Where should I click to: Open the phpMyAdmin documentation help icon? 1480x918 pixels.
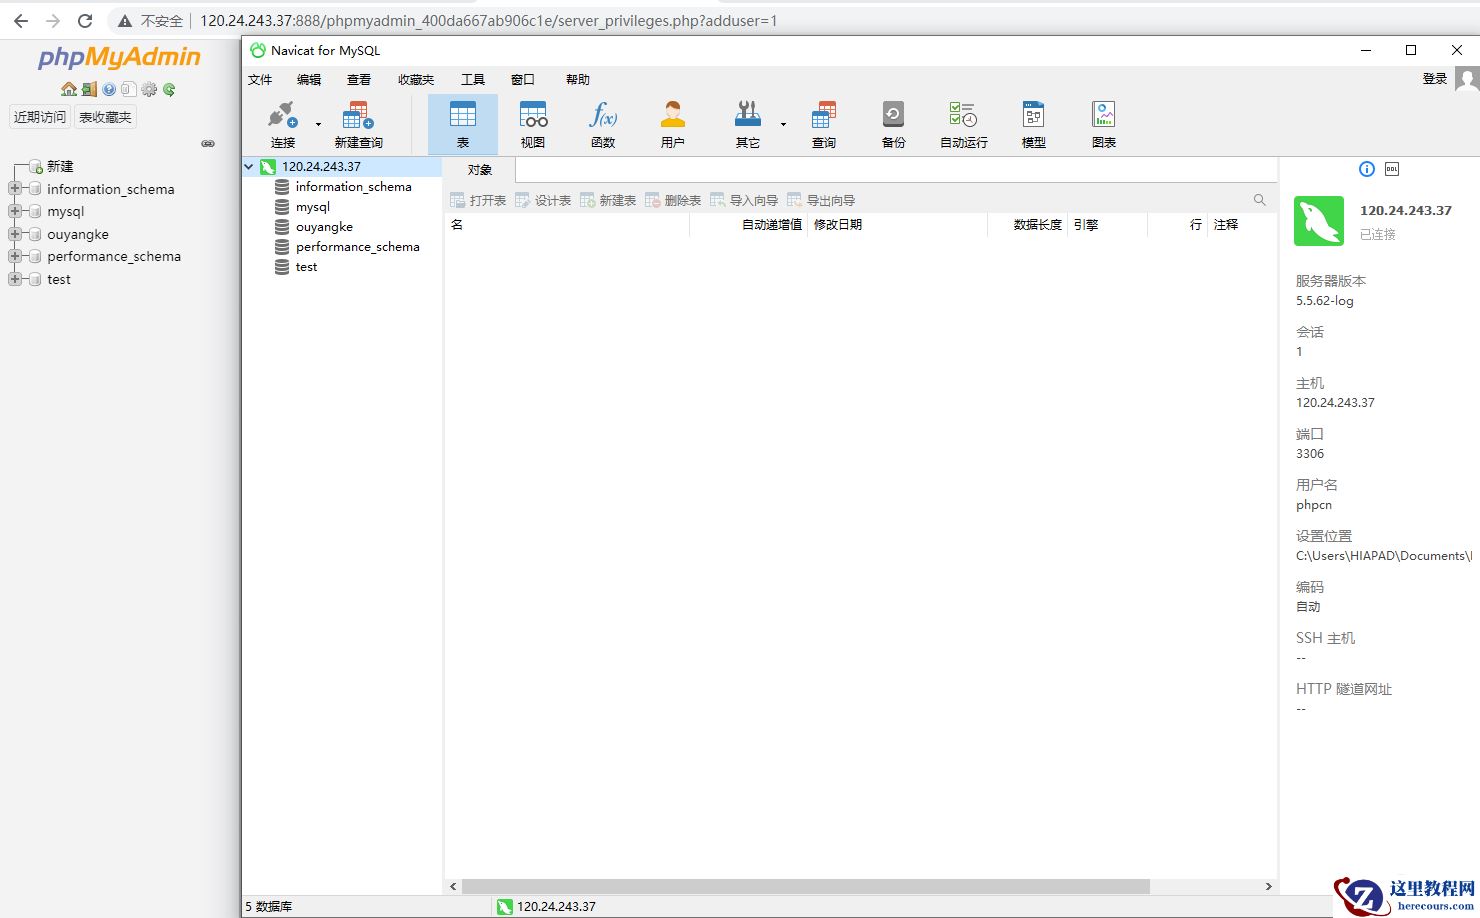tap(109, 89)
